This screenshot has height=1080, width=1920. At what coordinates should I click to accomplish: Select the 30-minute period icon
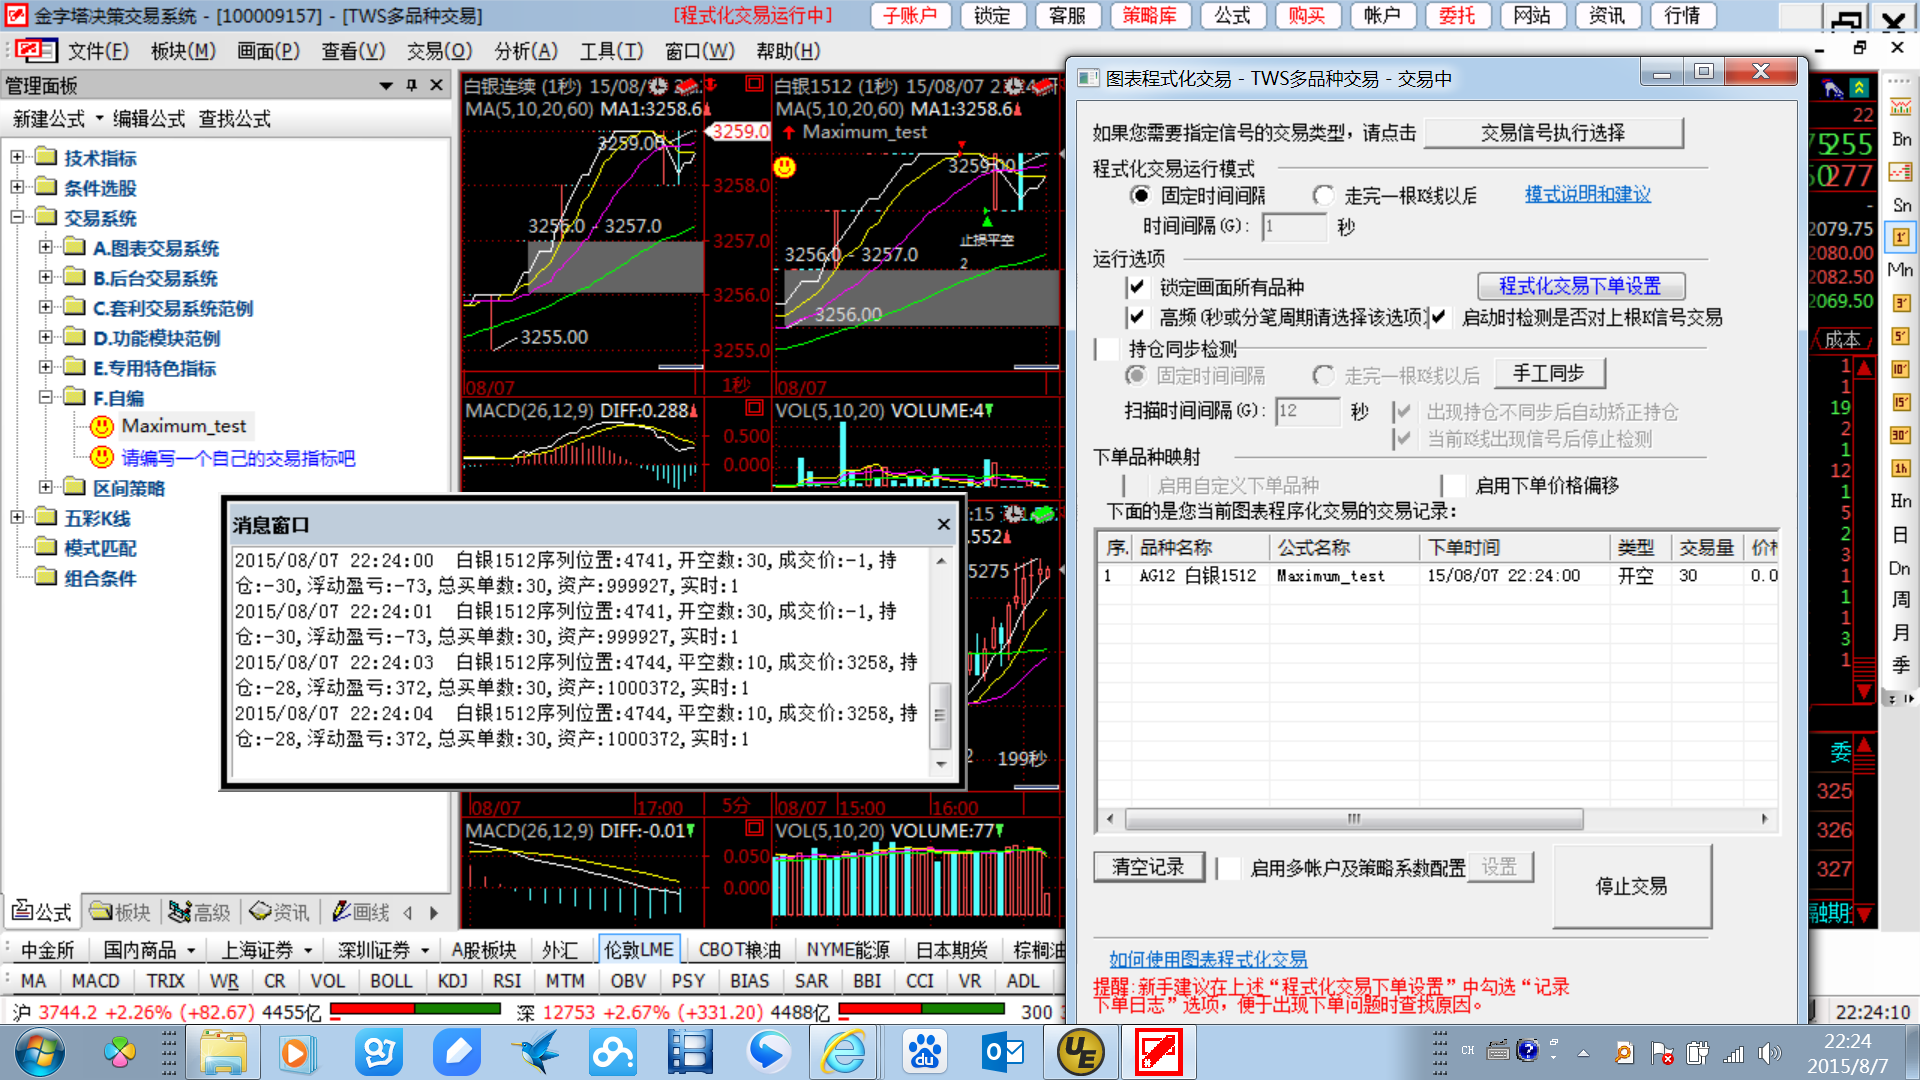(x=1901, y=435)
